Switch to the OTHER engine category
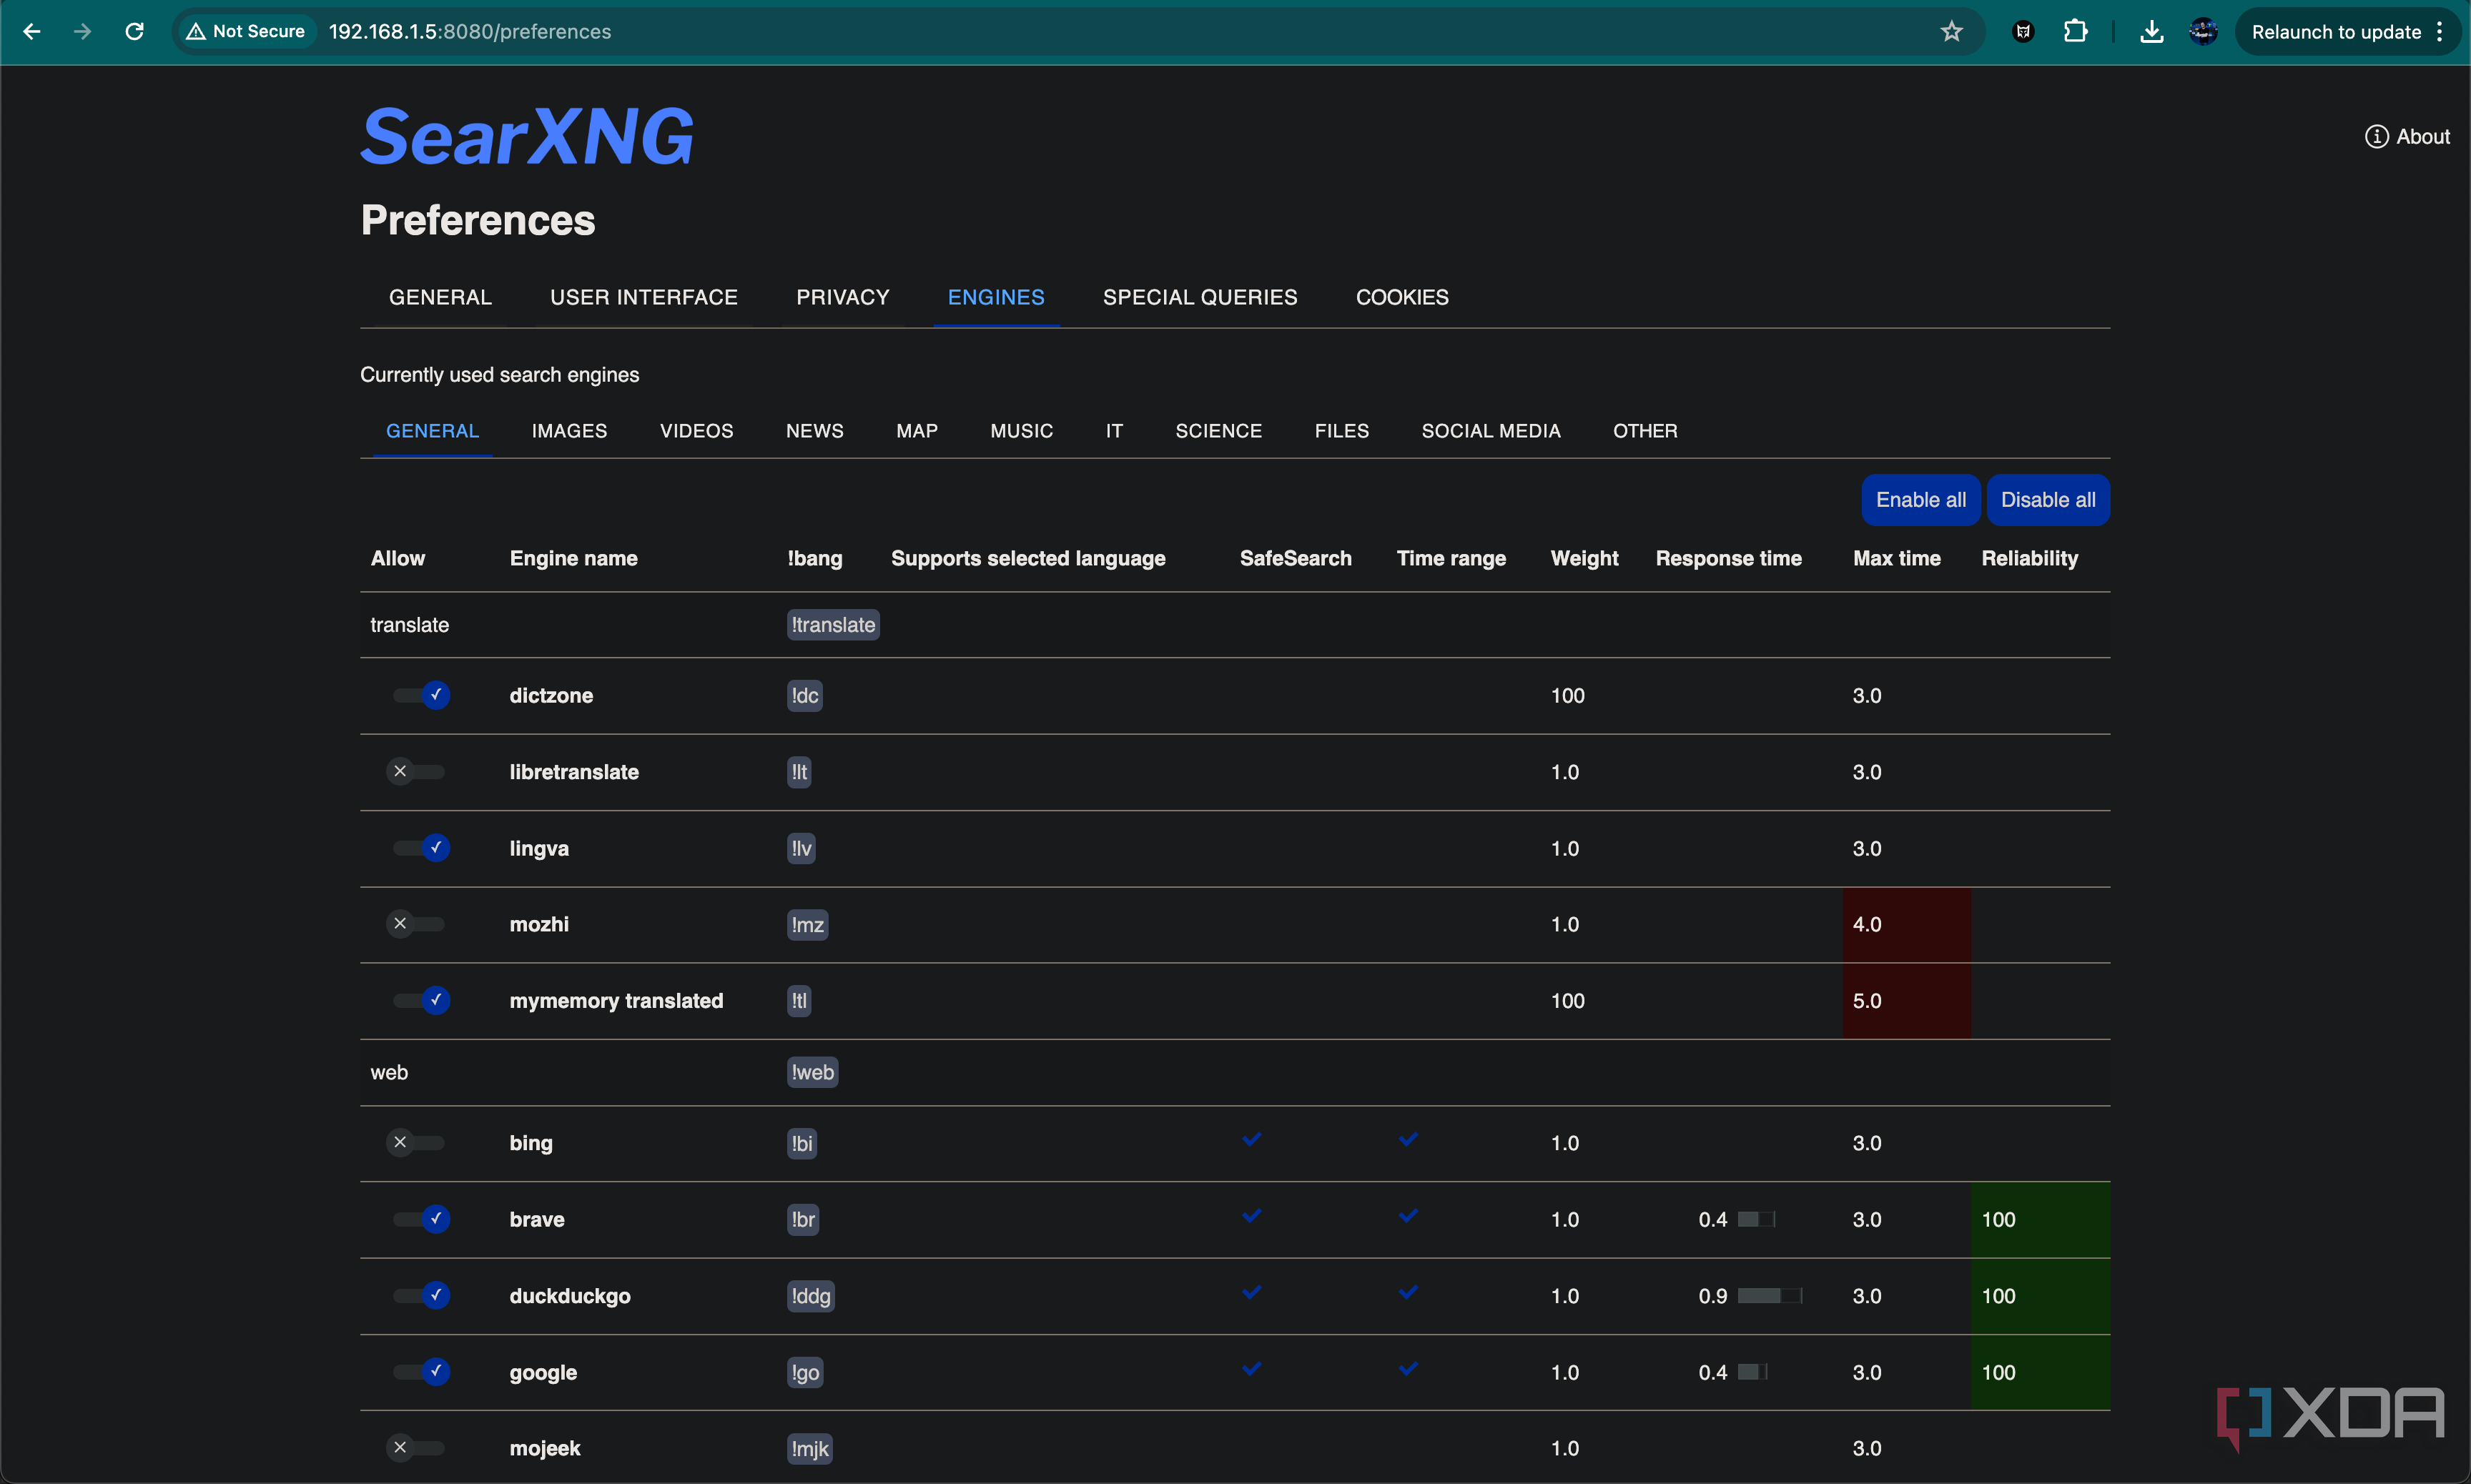This screenshot has height=1484, width=2471. click(1645, 431)
